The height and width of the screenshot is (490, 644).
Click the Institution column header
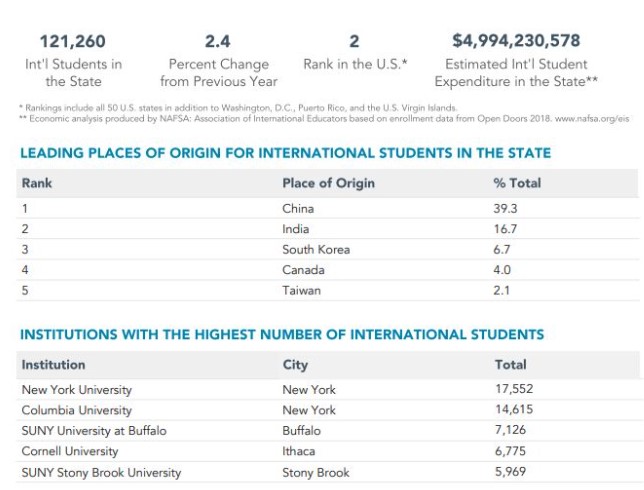pos(53,365)
